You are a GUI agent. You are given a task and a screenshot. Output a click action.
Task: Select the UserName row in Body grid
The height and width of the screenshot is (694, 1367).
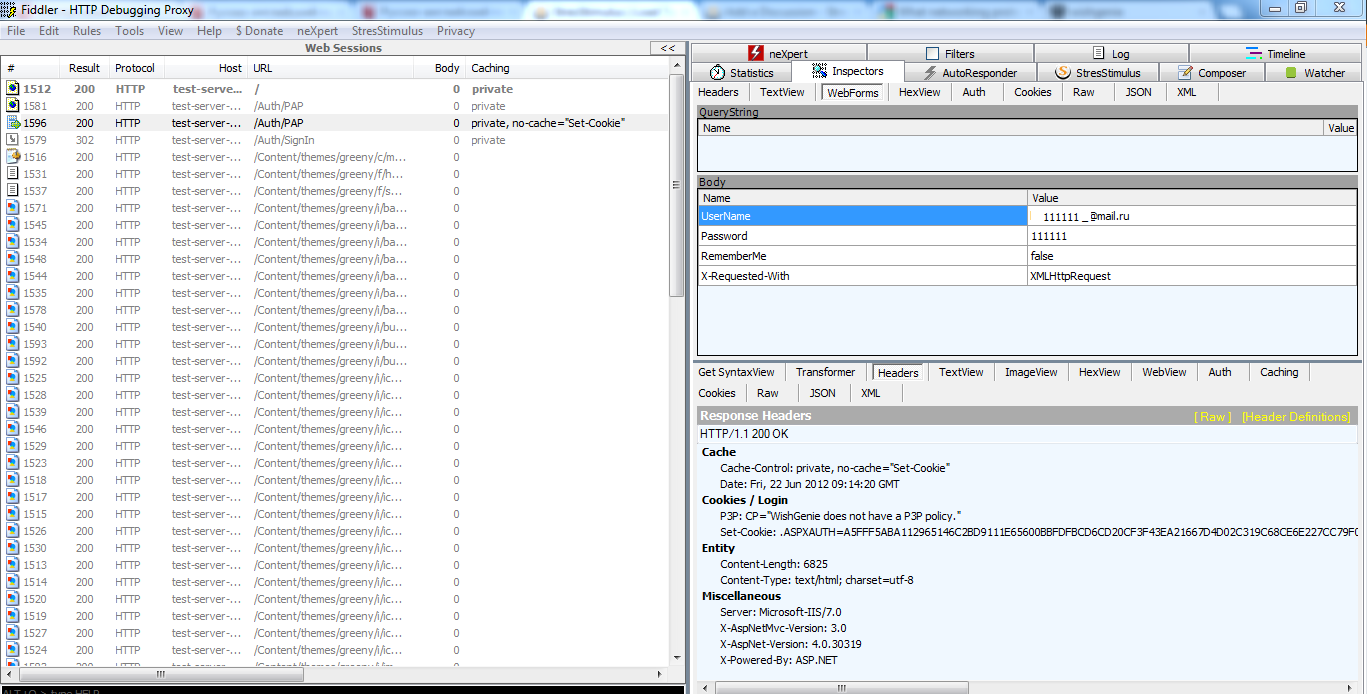click(1027, 216)
